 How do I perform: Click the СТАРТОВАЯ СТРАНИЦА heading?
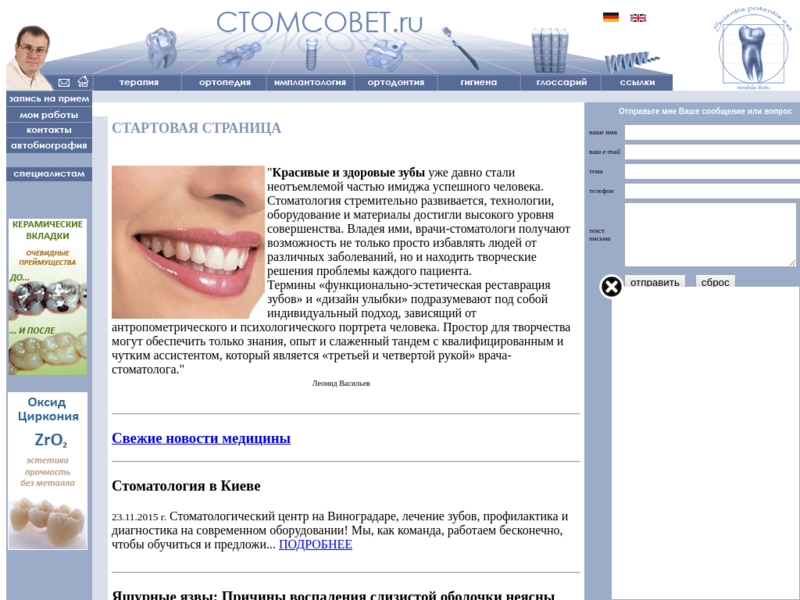click(196, 128)
